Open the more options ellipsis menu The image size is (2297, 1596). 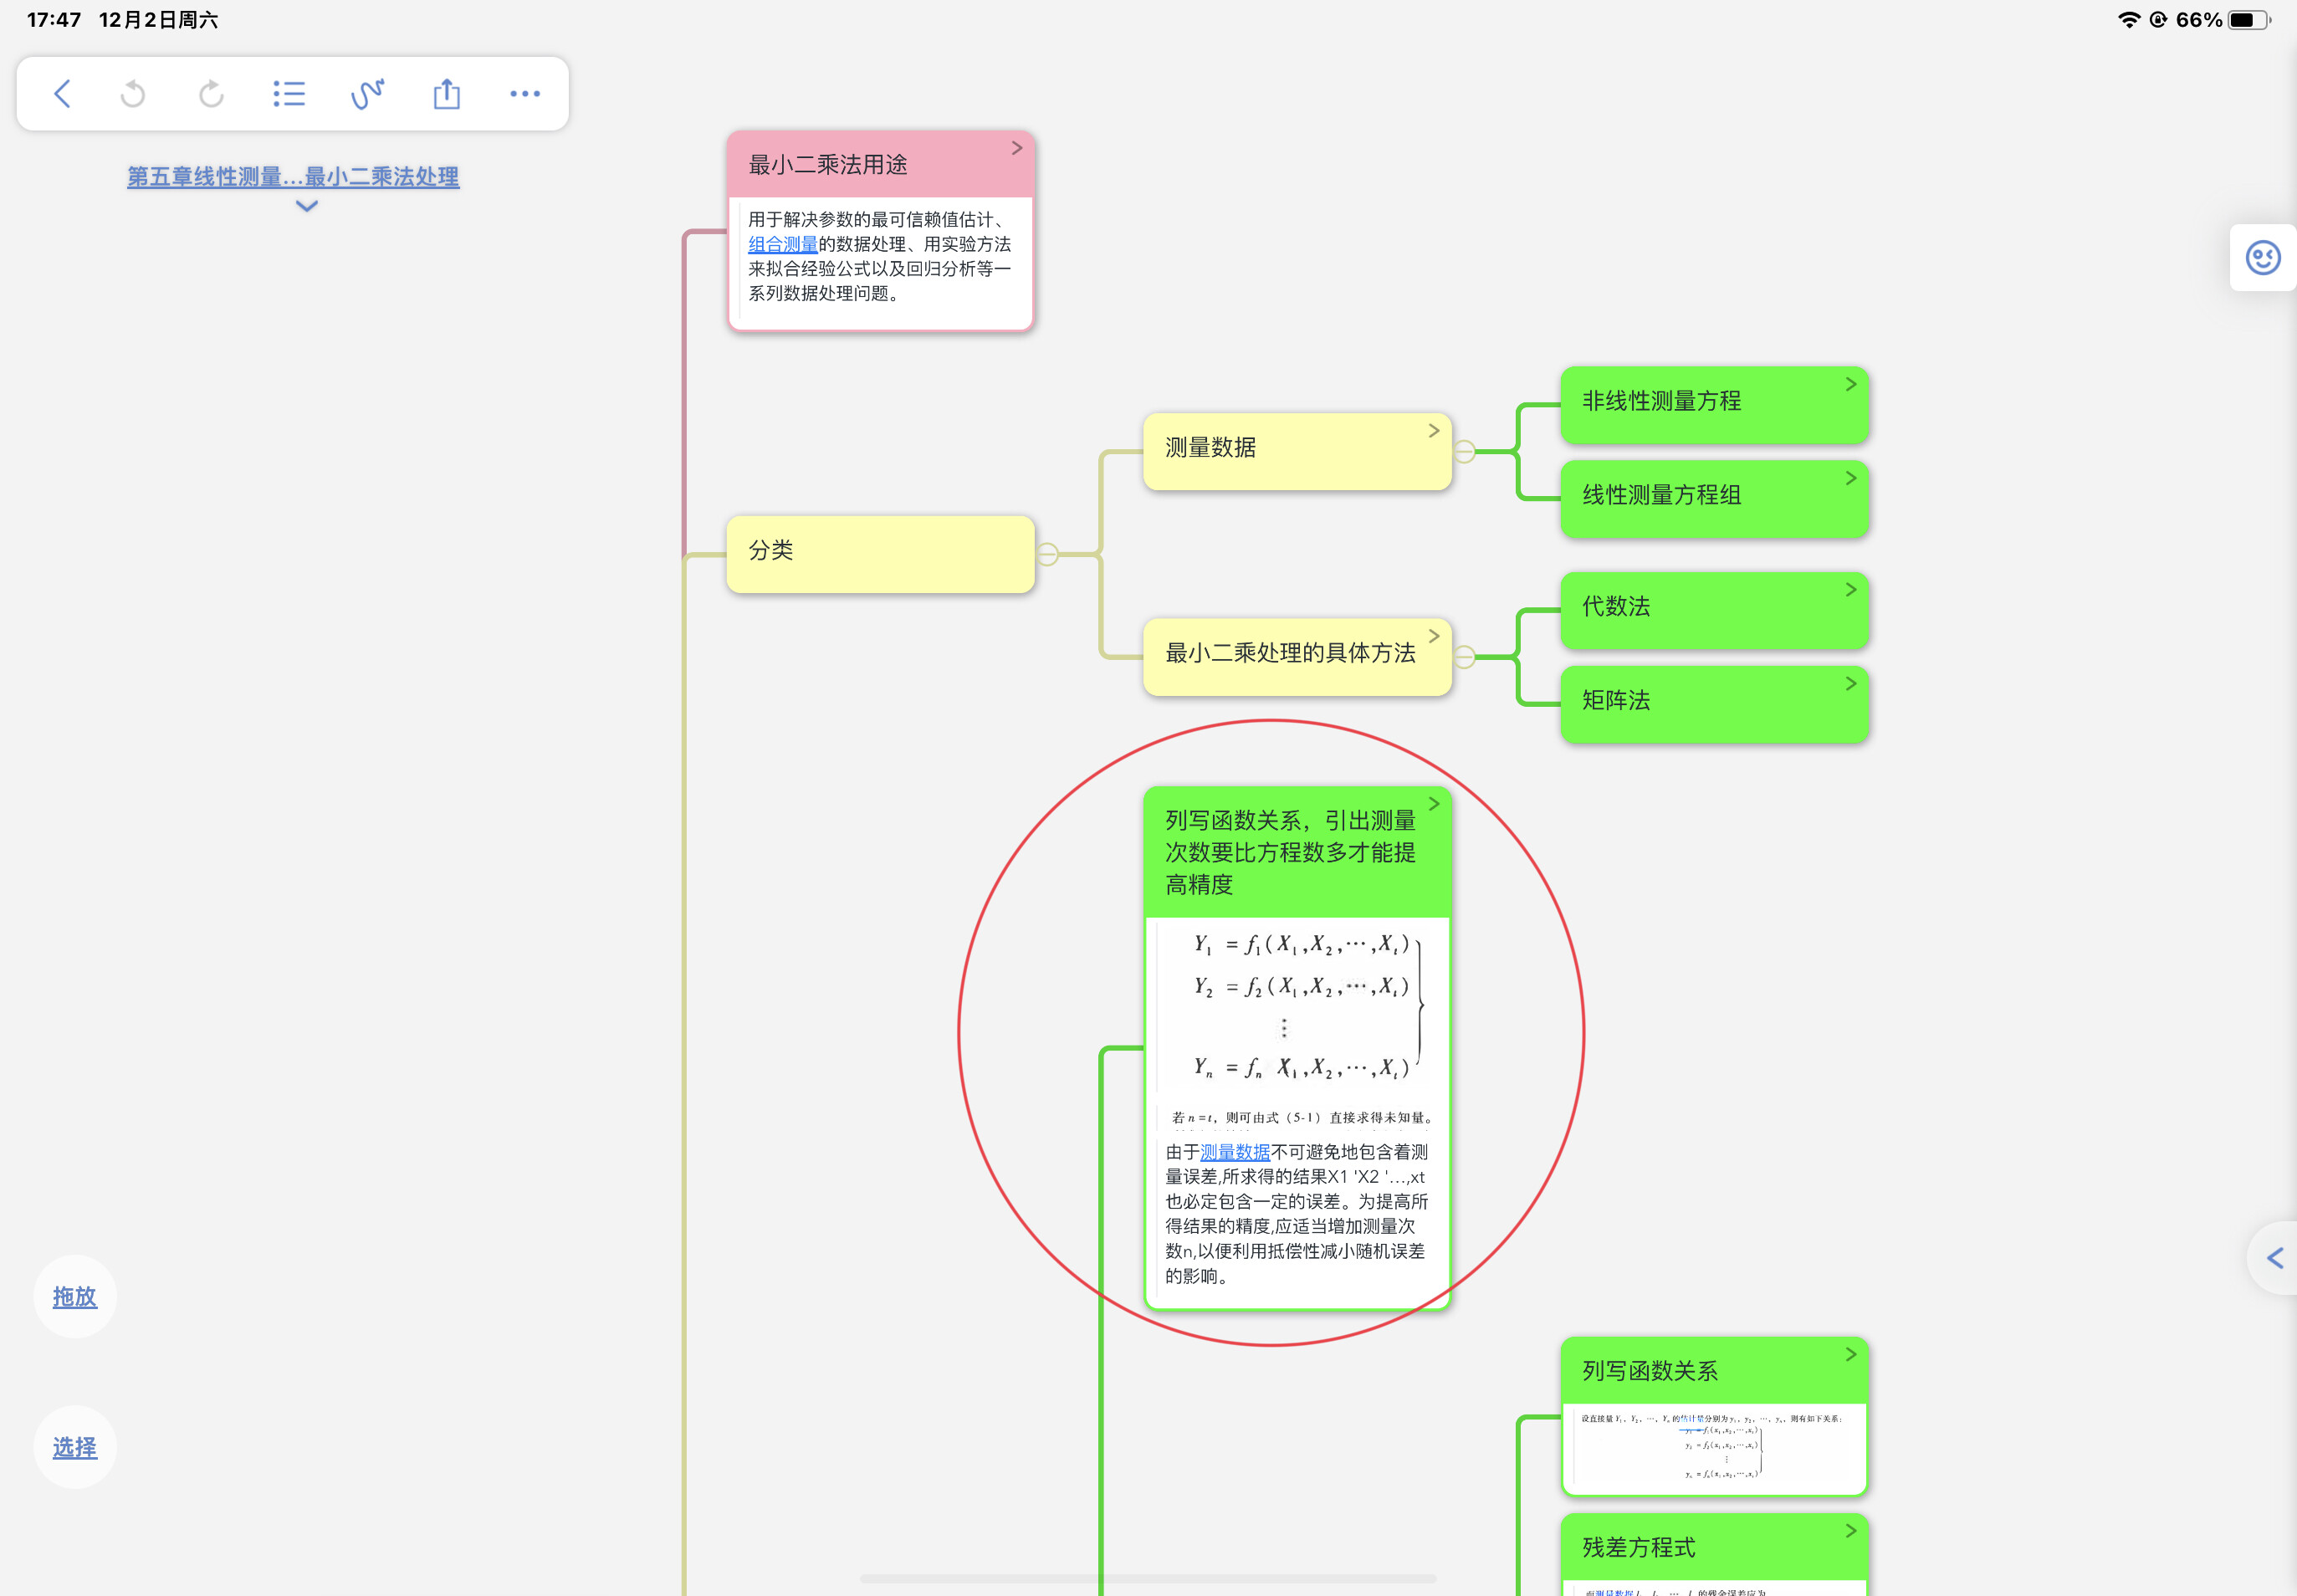coord(525,94)
